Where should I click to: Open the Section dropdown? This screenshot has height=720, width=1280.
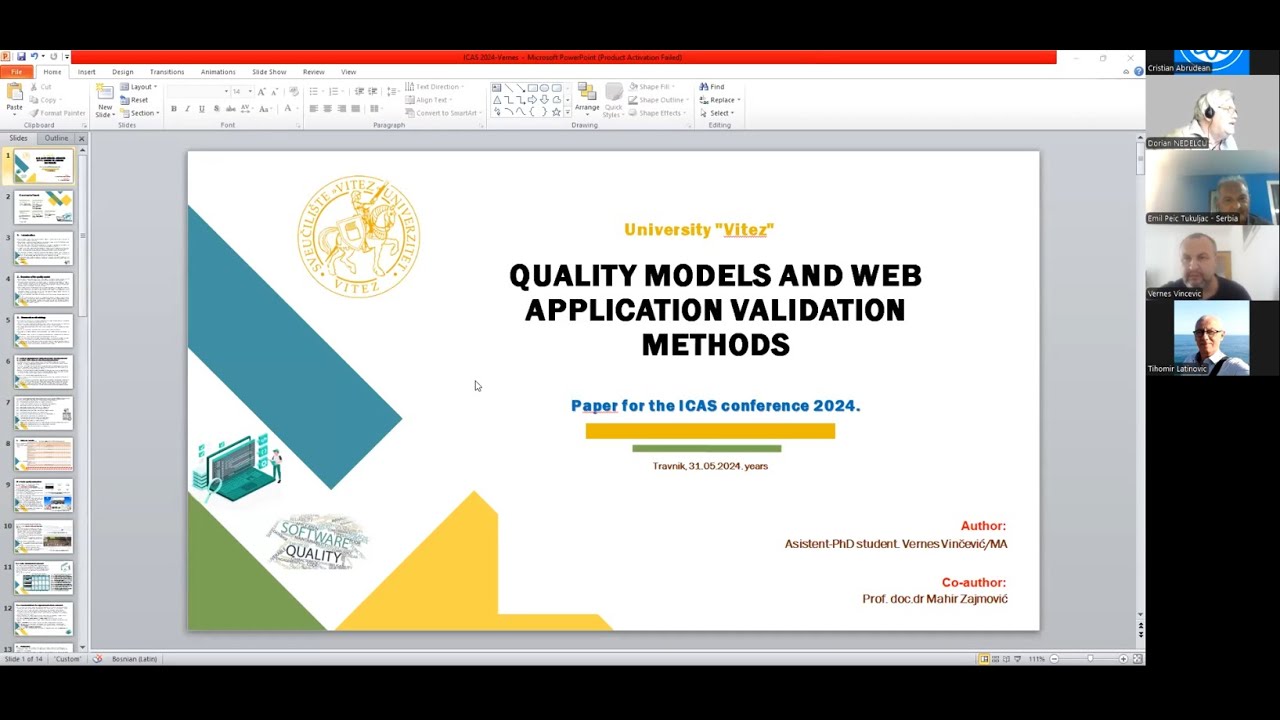[139, 113]
